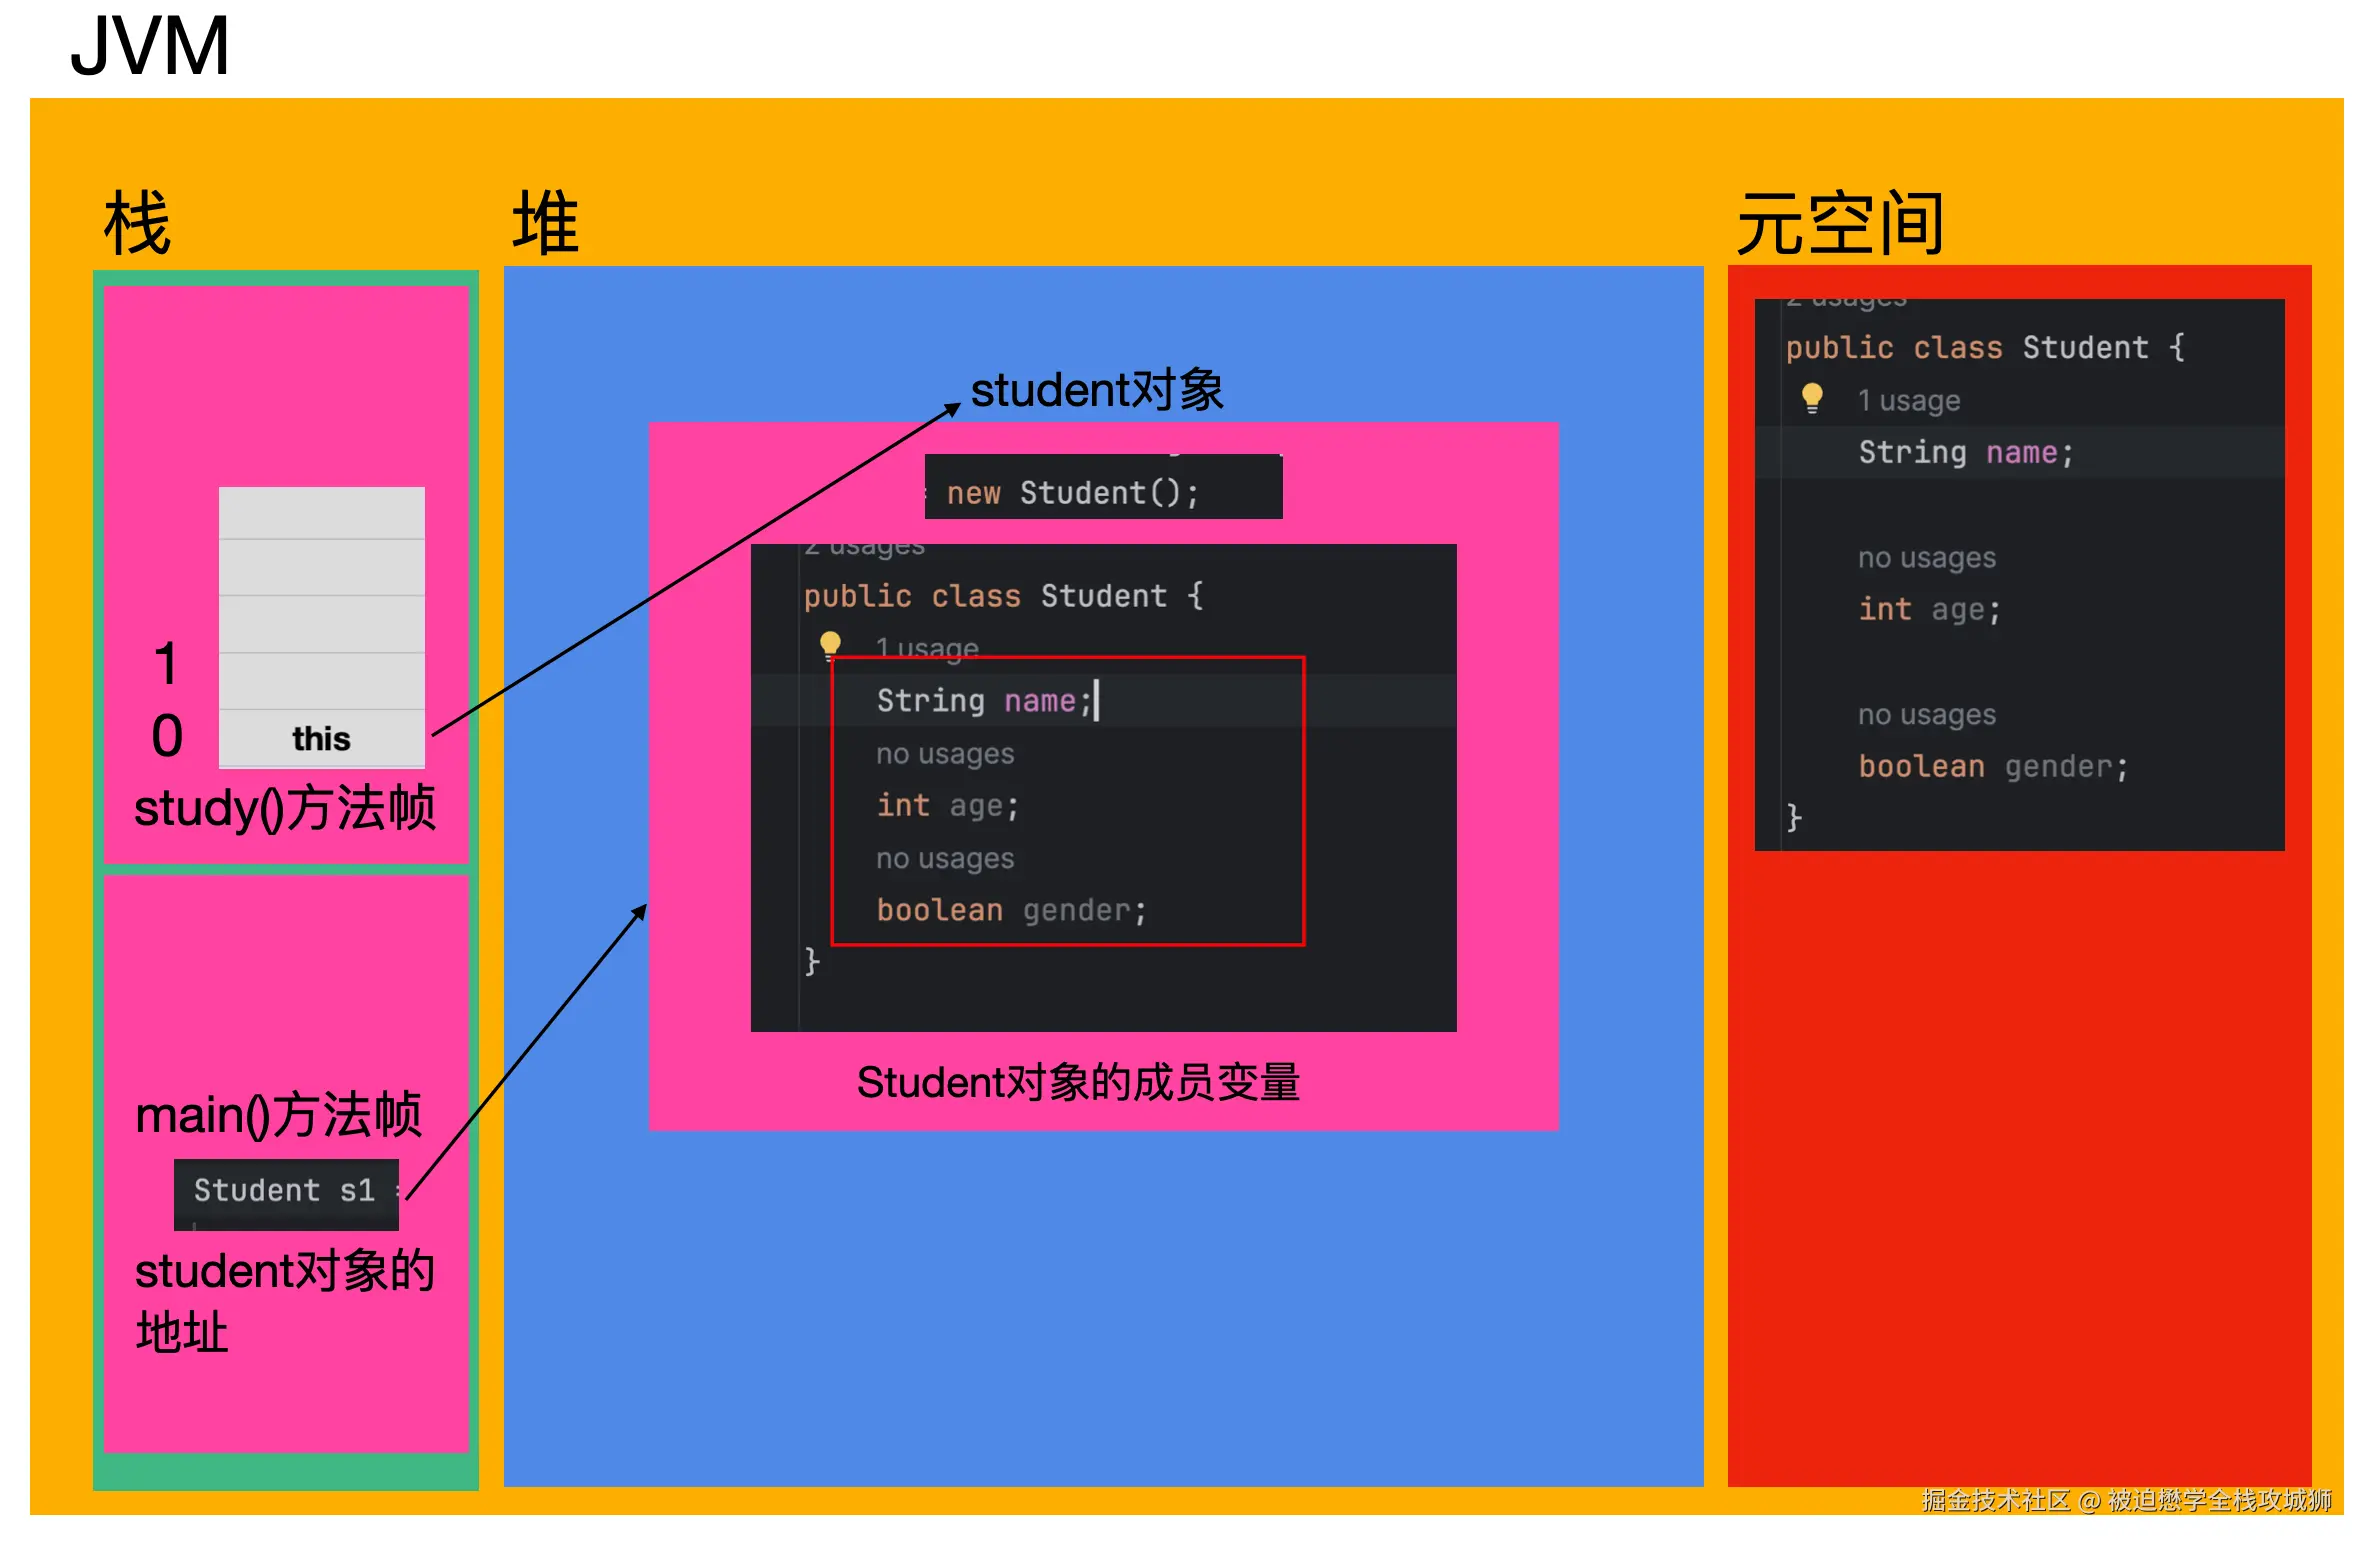
Task: Click 'int age;' line in heap code
Action: click(947, 806)
